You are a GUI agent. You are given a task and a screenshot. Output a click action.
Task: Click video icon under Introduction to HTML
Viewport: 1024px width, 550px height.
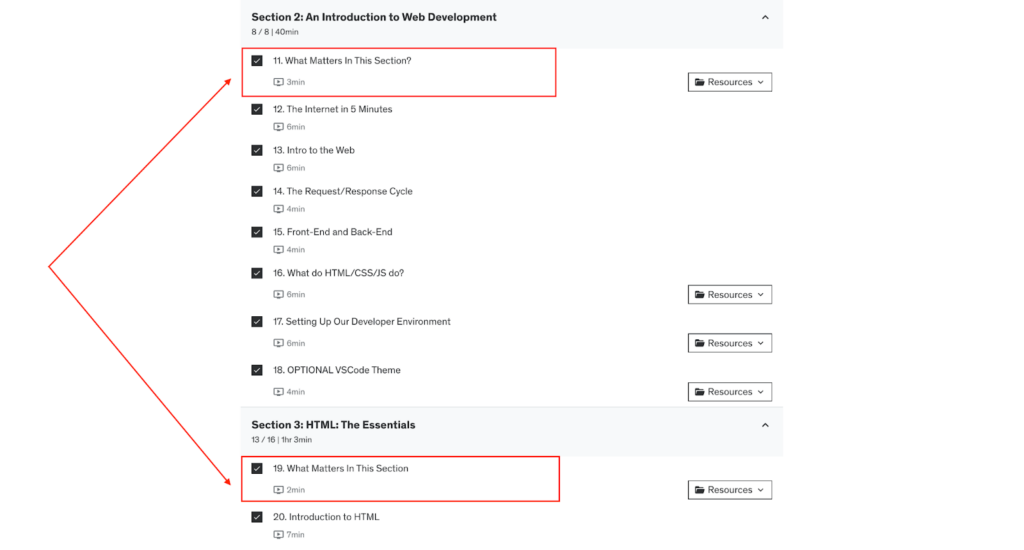pyautogui.click(x=278, y=534)
